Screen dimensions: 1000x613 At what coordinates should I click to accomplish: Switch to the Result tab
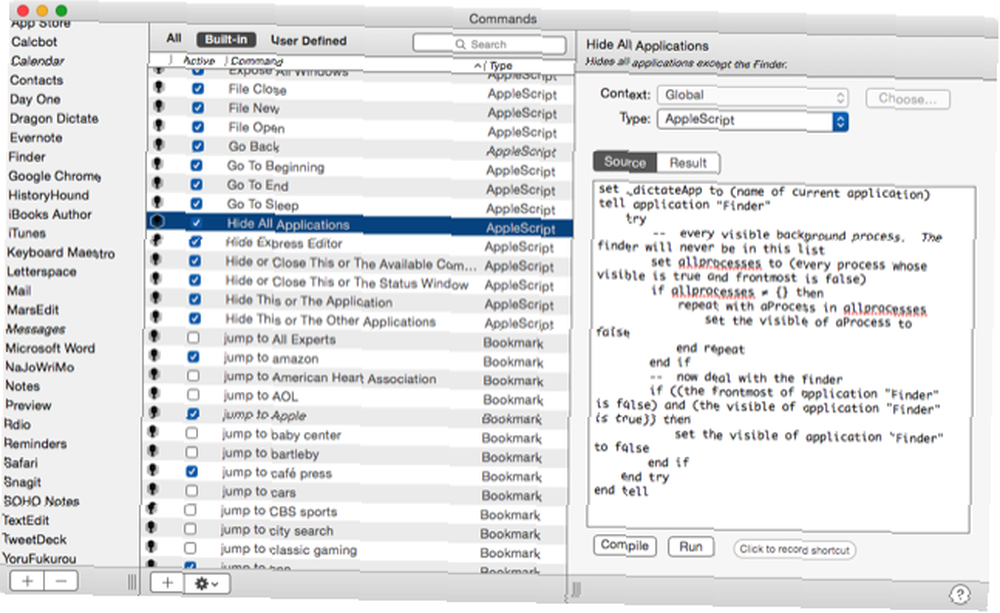(x=688, y=163)
